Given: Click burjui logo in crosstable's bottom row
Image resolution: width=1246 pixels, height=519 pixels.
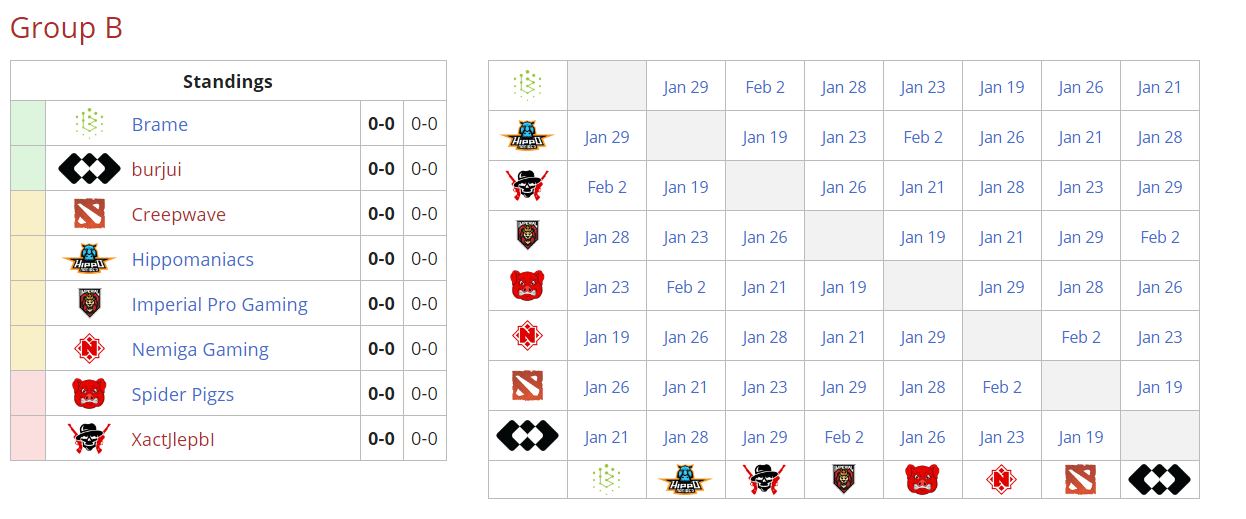Looking at the screenshot, I should [1159, 480].
